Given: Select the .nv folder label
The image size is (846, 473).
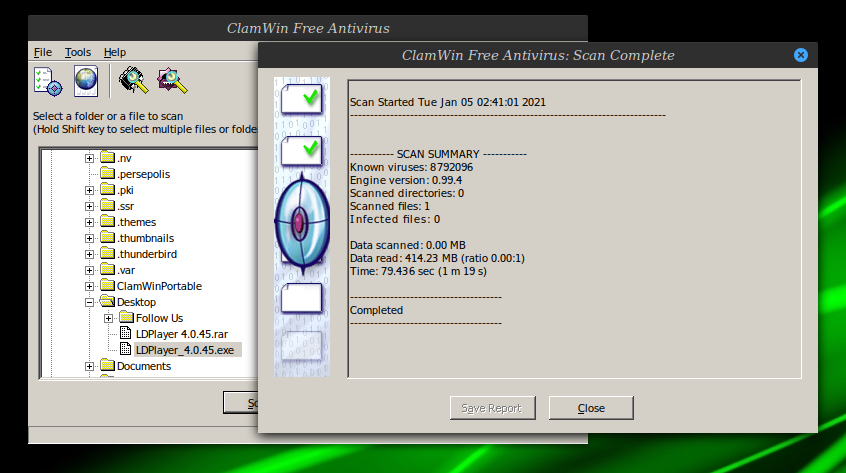Looking at the screenshot, I should [124, 158].
